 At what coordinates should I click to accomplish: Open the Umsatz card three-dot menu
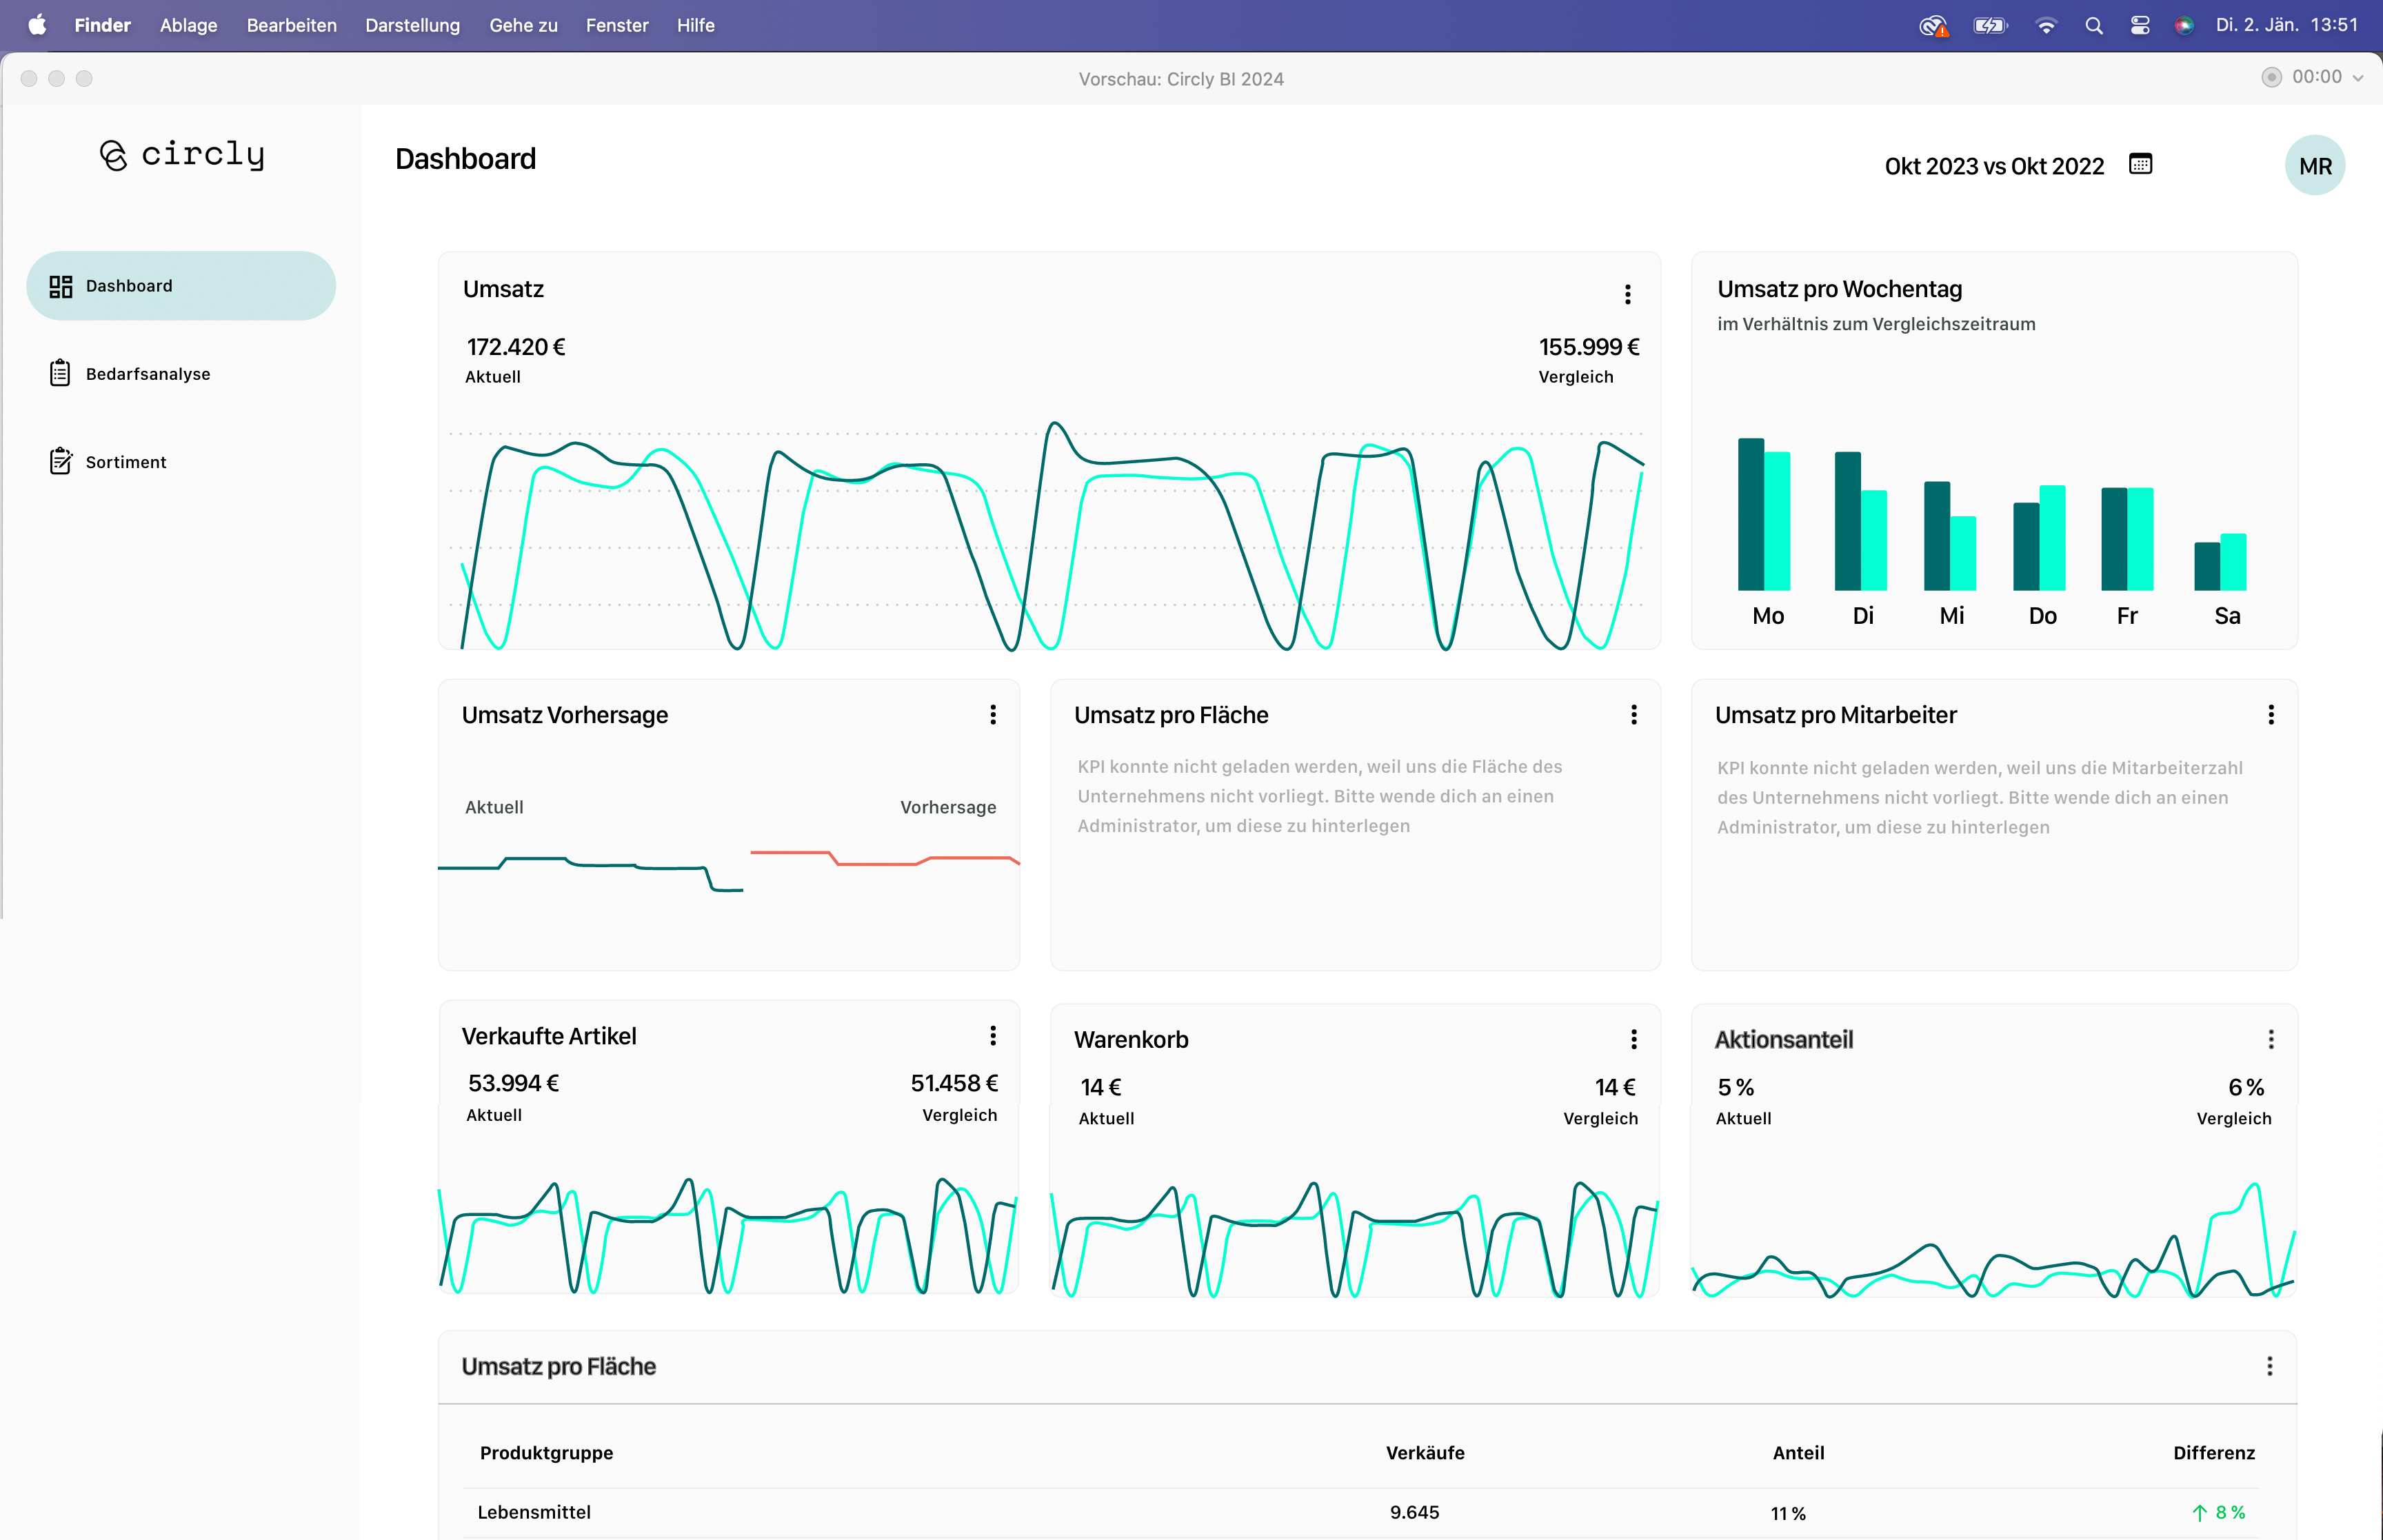1627,294
